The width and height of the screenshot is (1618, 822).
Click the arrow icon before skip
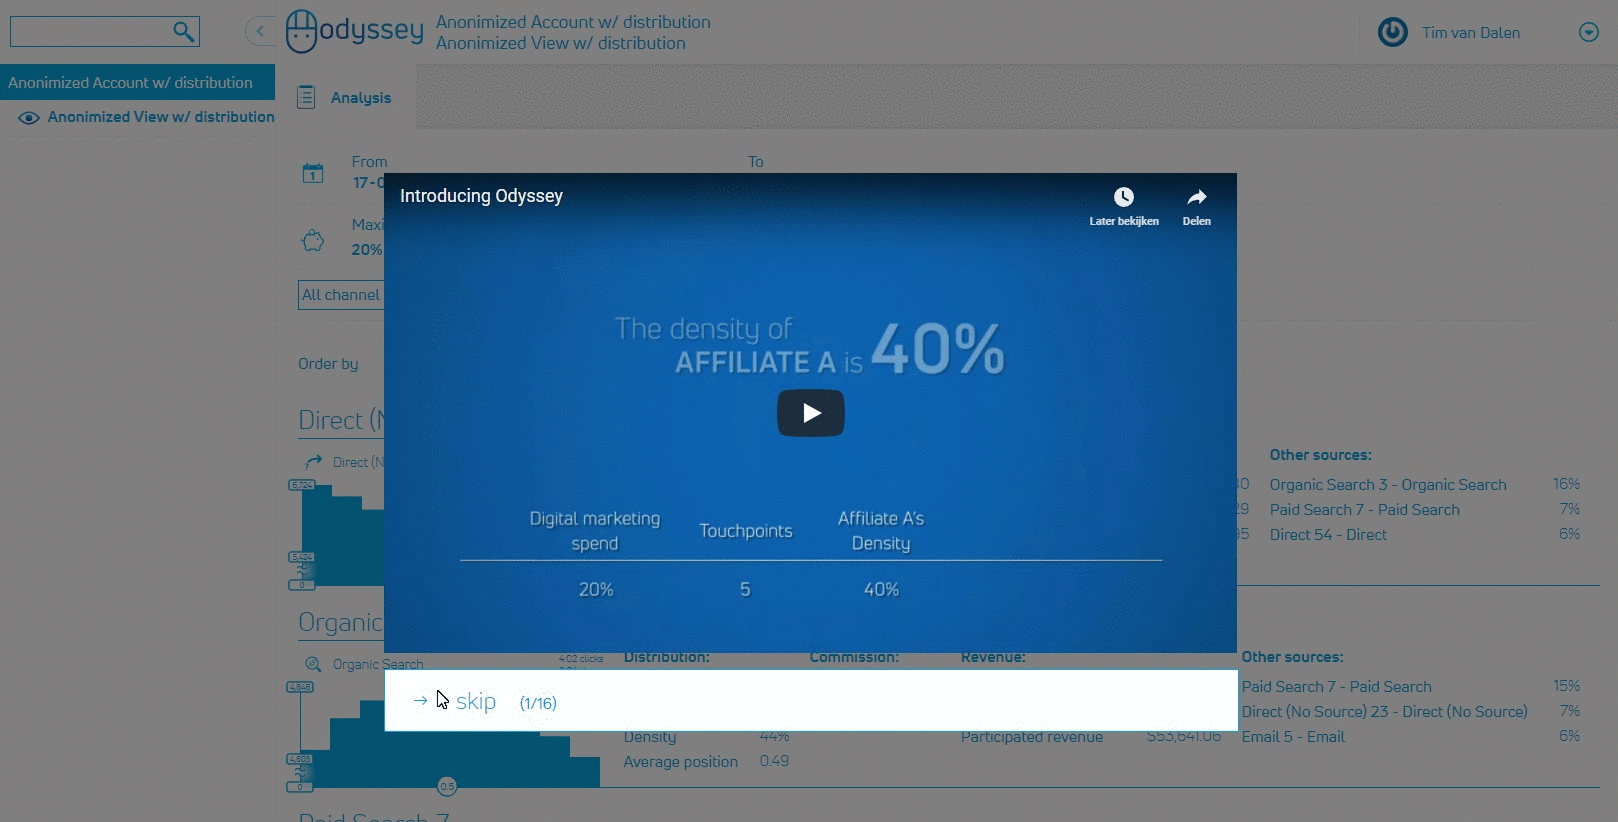click(x=420, y=701)
